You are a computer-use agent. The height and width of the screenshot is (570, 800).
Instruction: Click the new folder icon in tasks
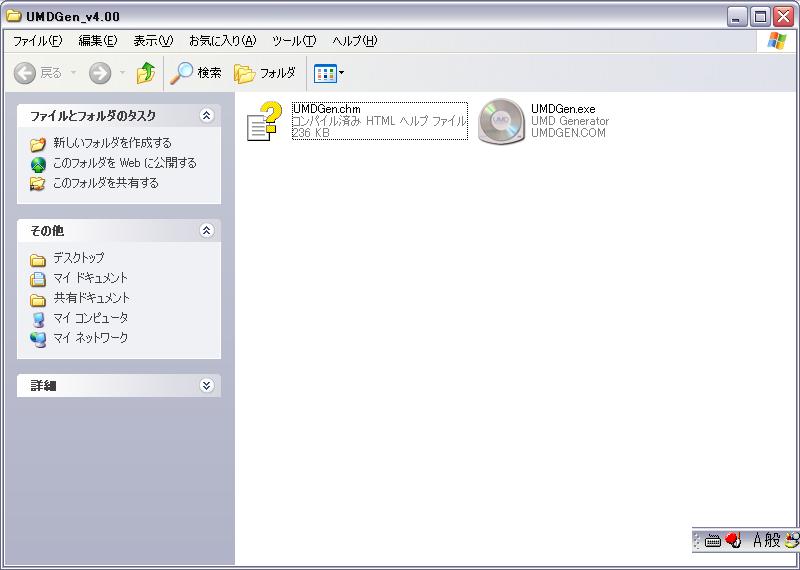[x=38, y=144]
